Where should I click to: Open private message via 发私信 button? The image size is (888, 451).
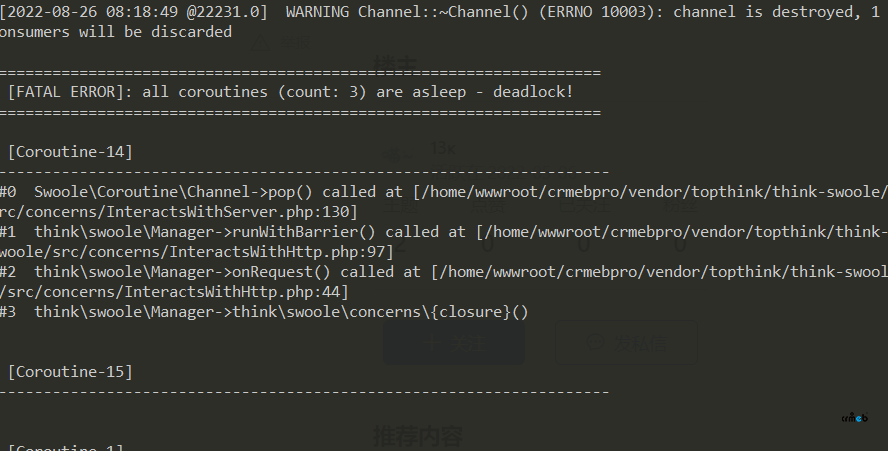pyautogui.click(x=626, y=343)
